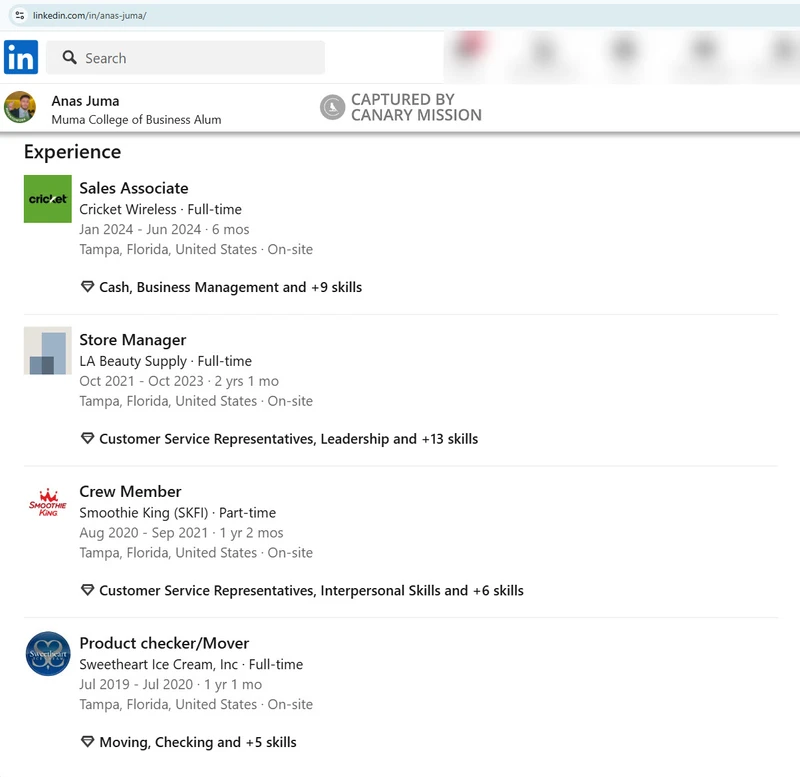800x777 pixels.
Task: Select the Store Manager position title
Action: coord(133,340)
